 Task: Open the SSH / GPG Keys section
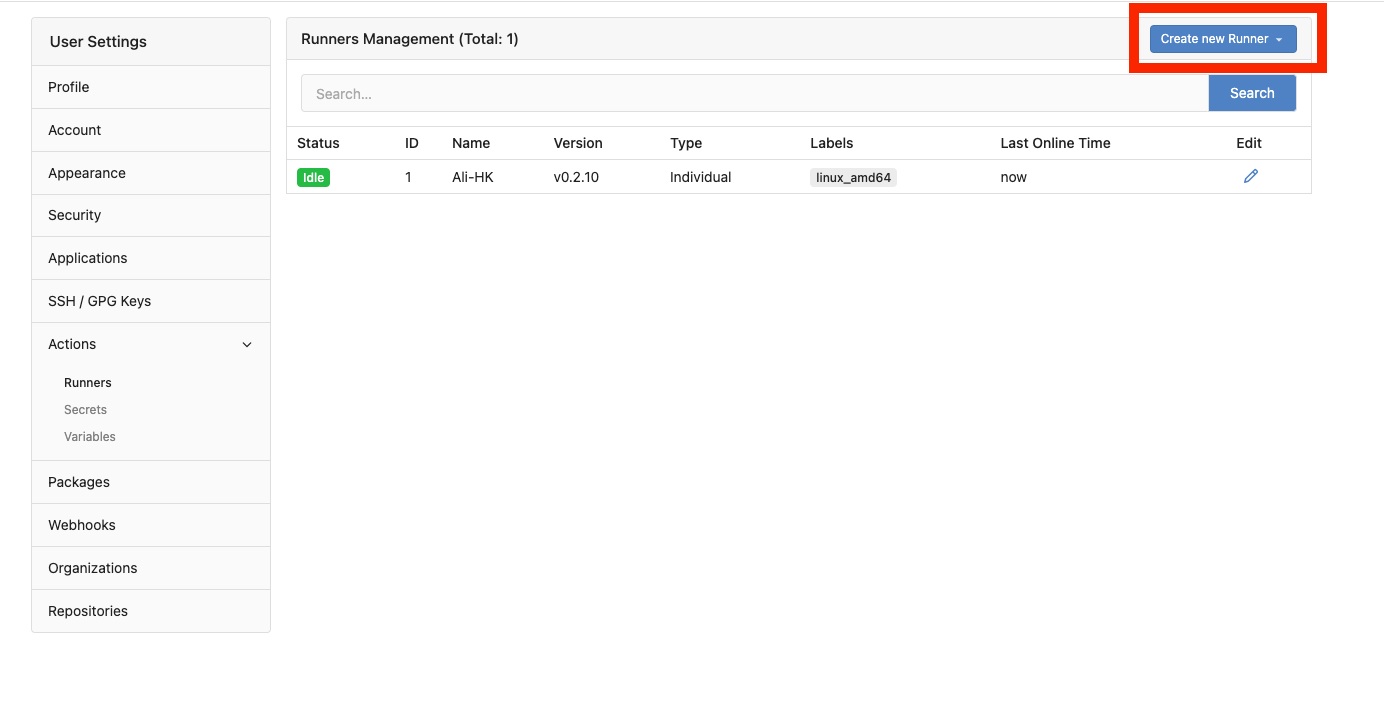point(99,300)
